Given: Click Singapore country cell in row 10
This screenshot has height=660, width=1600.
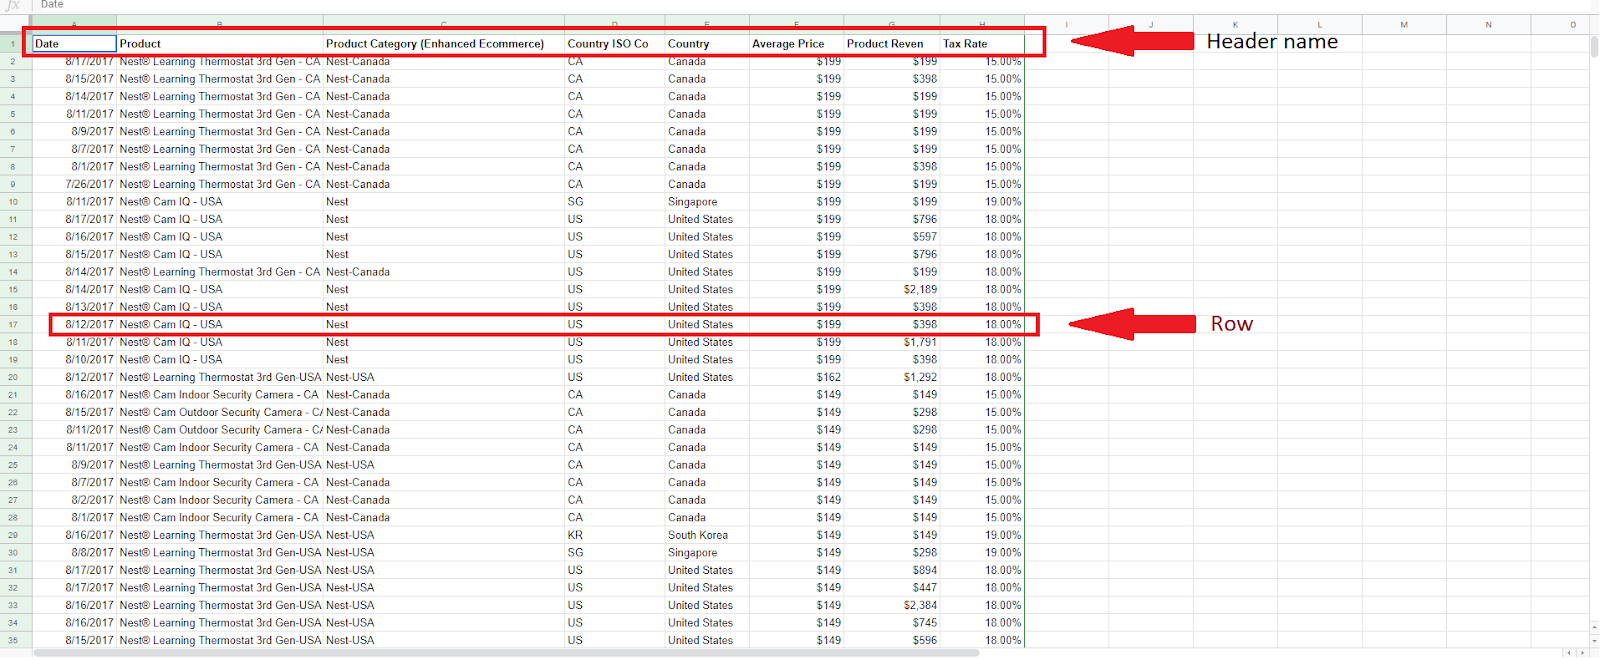Looking at the screenshot, I should (x=706, y=202).
